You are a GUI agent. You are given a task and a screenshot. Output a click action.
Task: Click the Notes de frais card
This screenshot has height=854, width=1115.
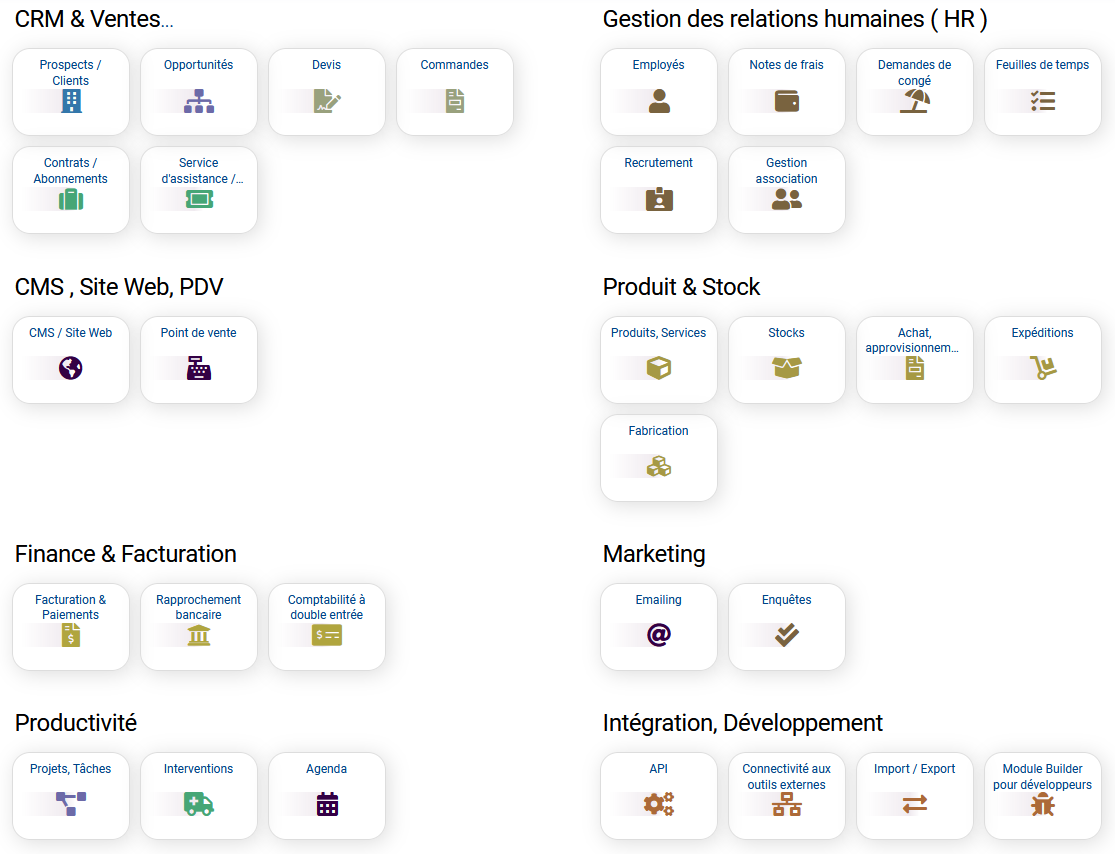787,91
